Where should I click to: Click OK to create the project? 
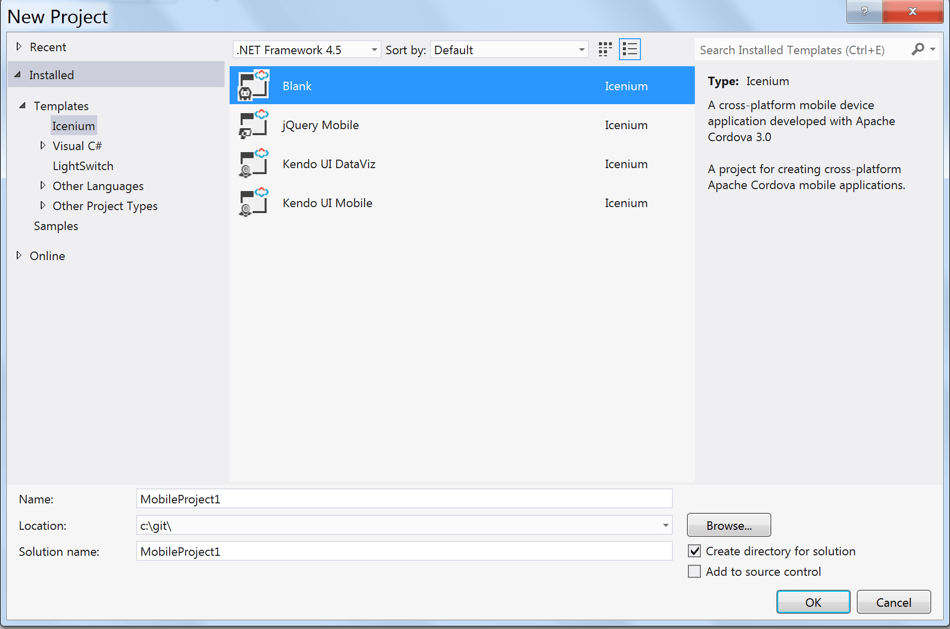tap(813, 602)
